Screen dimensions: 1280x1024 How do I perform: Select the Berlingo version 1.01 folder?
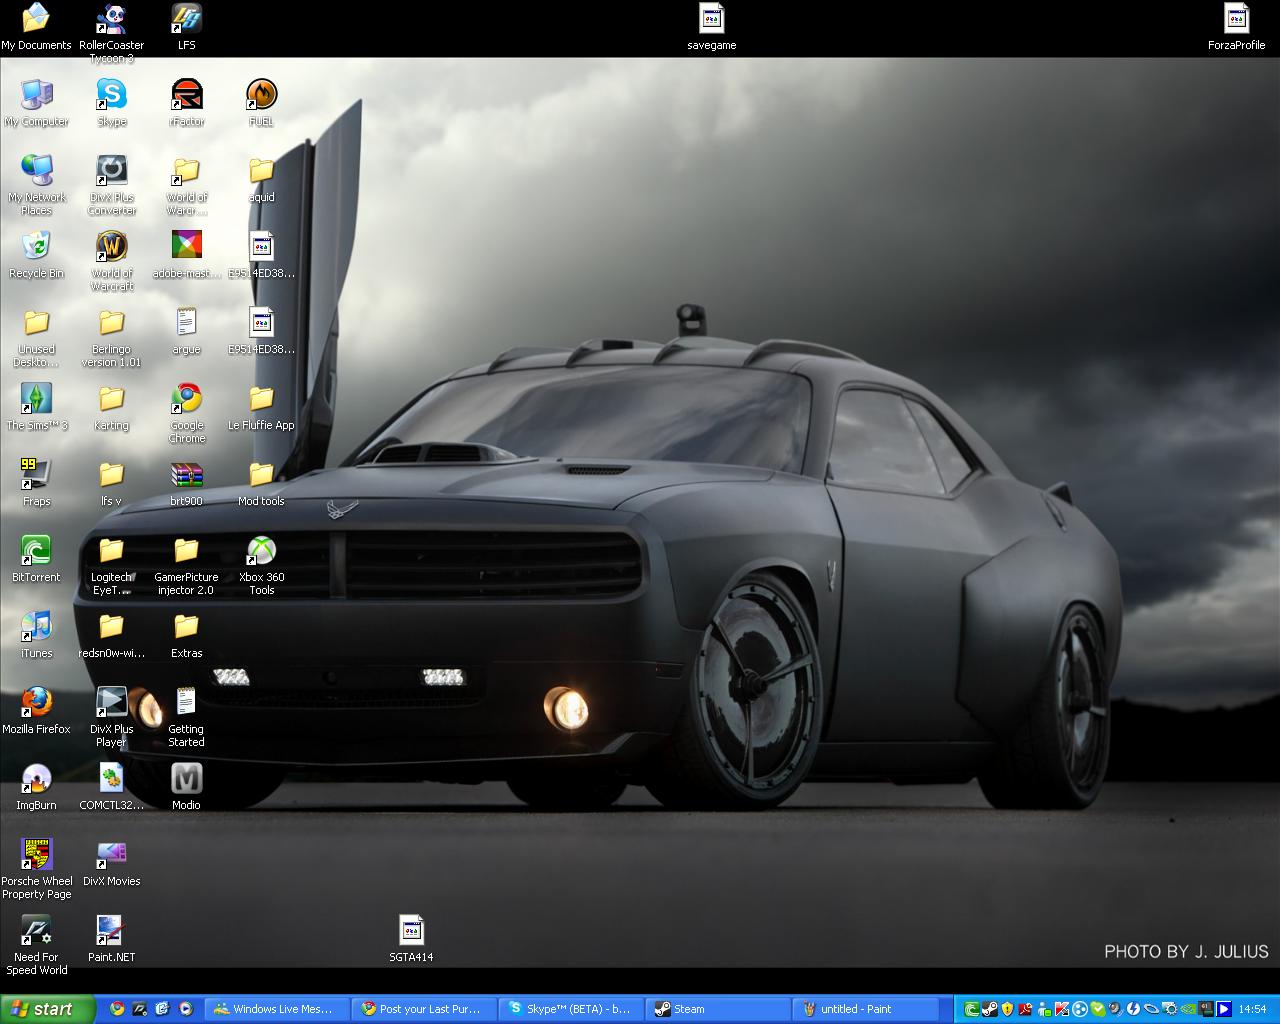(x=111, y=337)
